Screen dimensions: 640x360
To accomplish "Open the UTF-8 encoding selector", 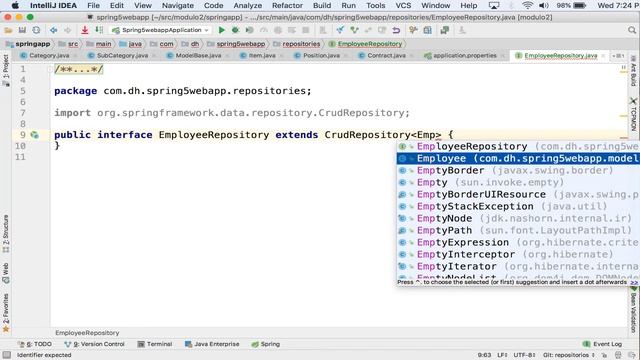I will 524,355.
